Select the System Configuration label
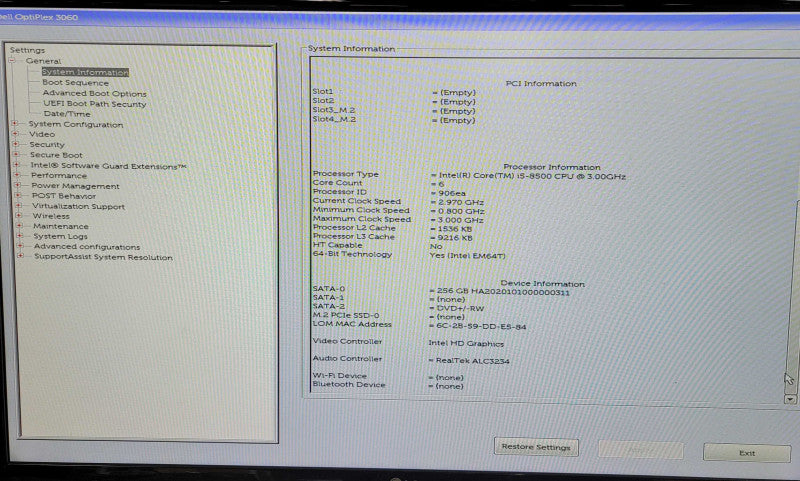This screenshot has width=800, height=481. coord(76,124)
